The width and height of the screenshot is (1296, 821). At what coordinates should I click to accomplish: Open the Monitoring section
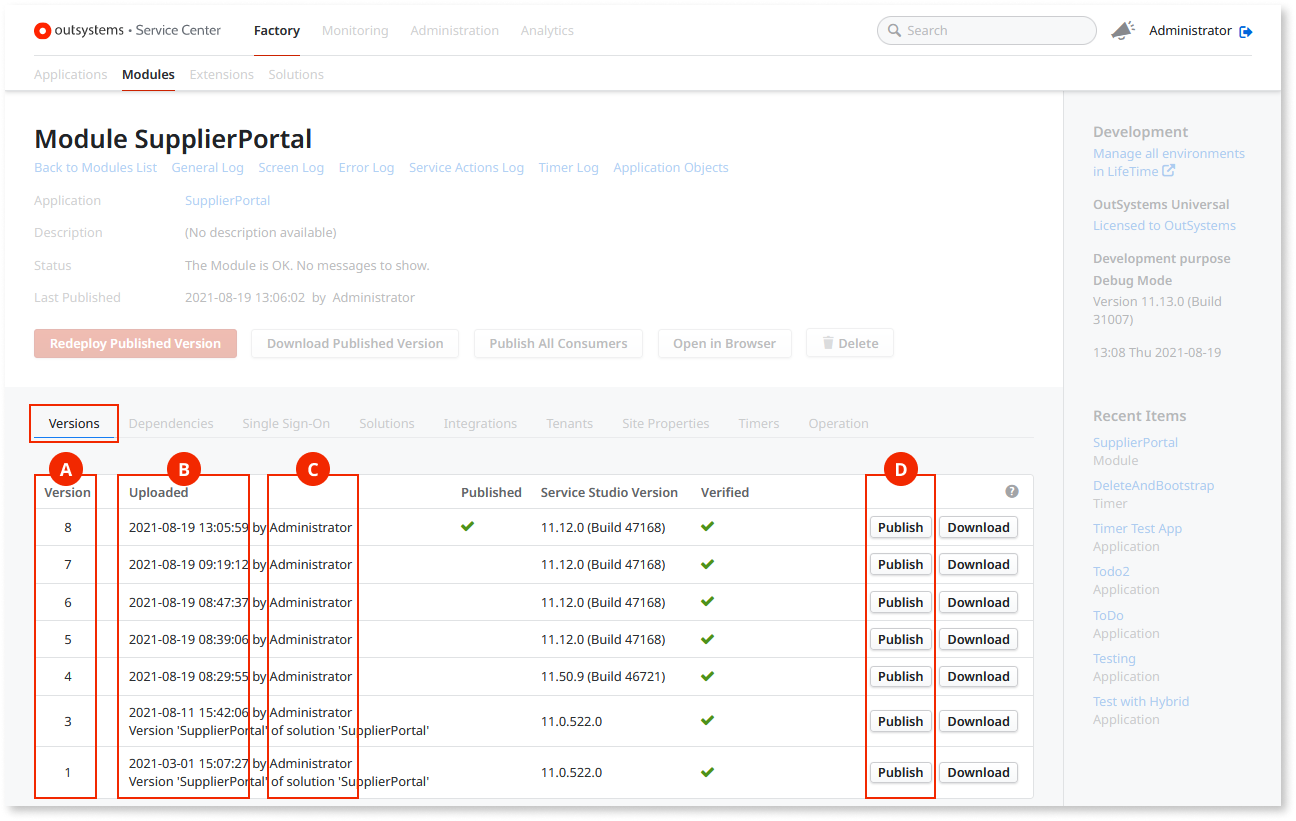(x=355, y=30)
